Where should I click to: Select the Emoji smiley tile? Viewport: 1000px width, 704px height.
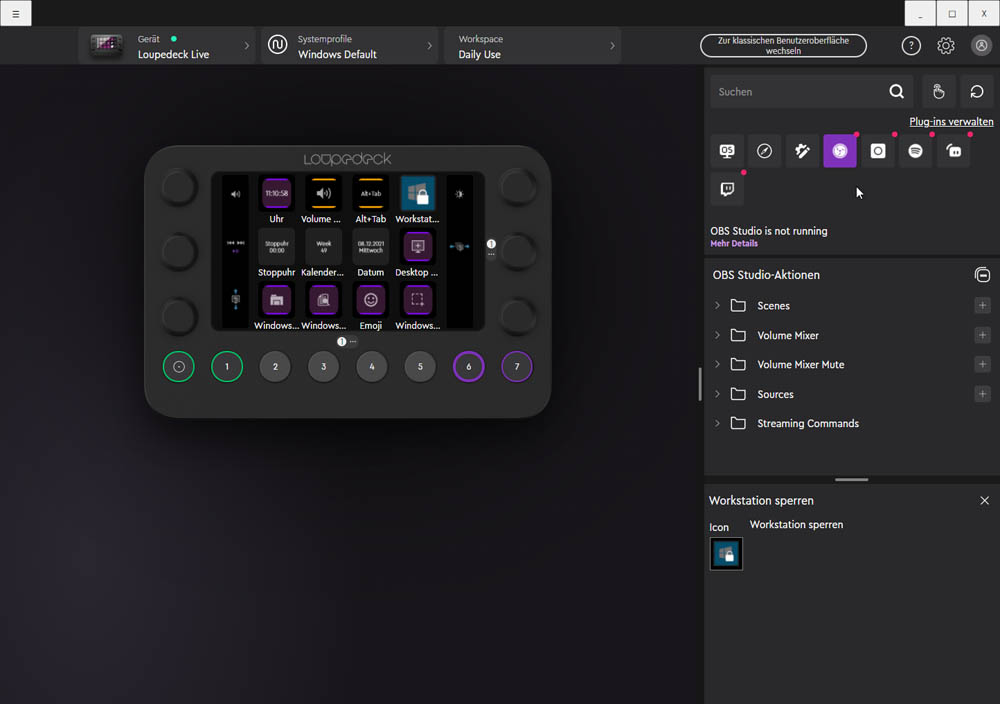[x=371, y=300]
